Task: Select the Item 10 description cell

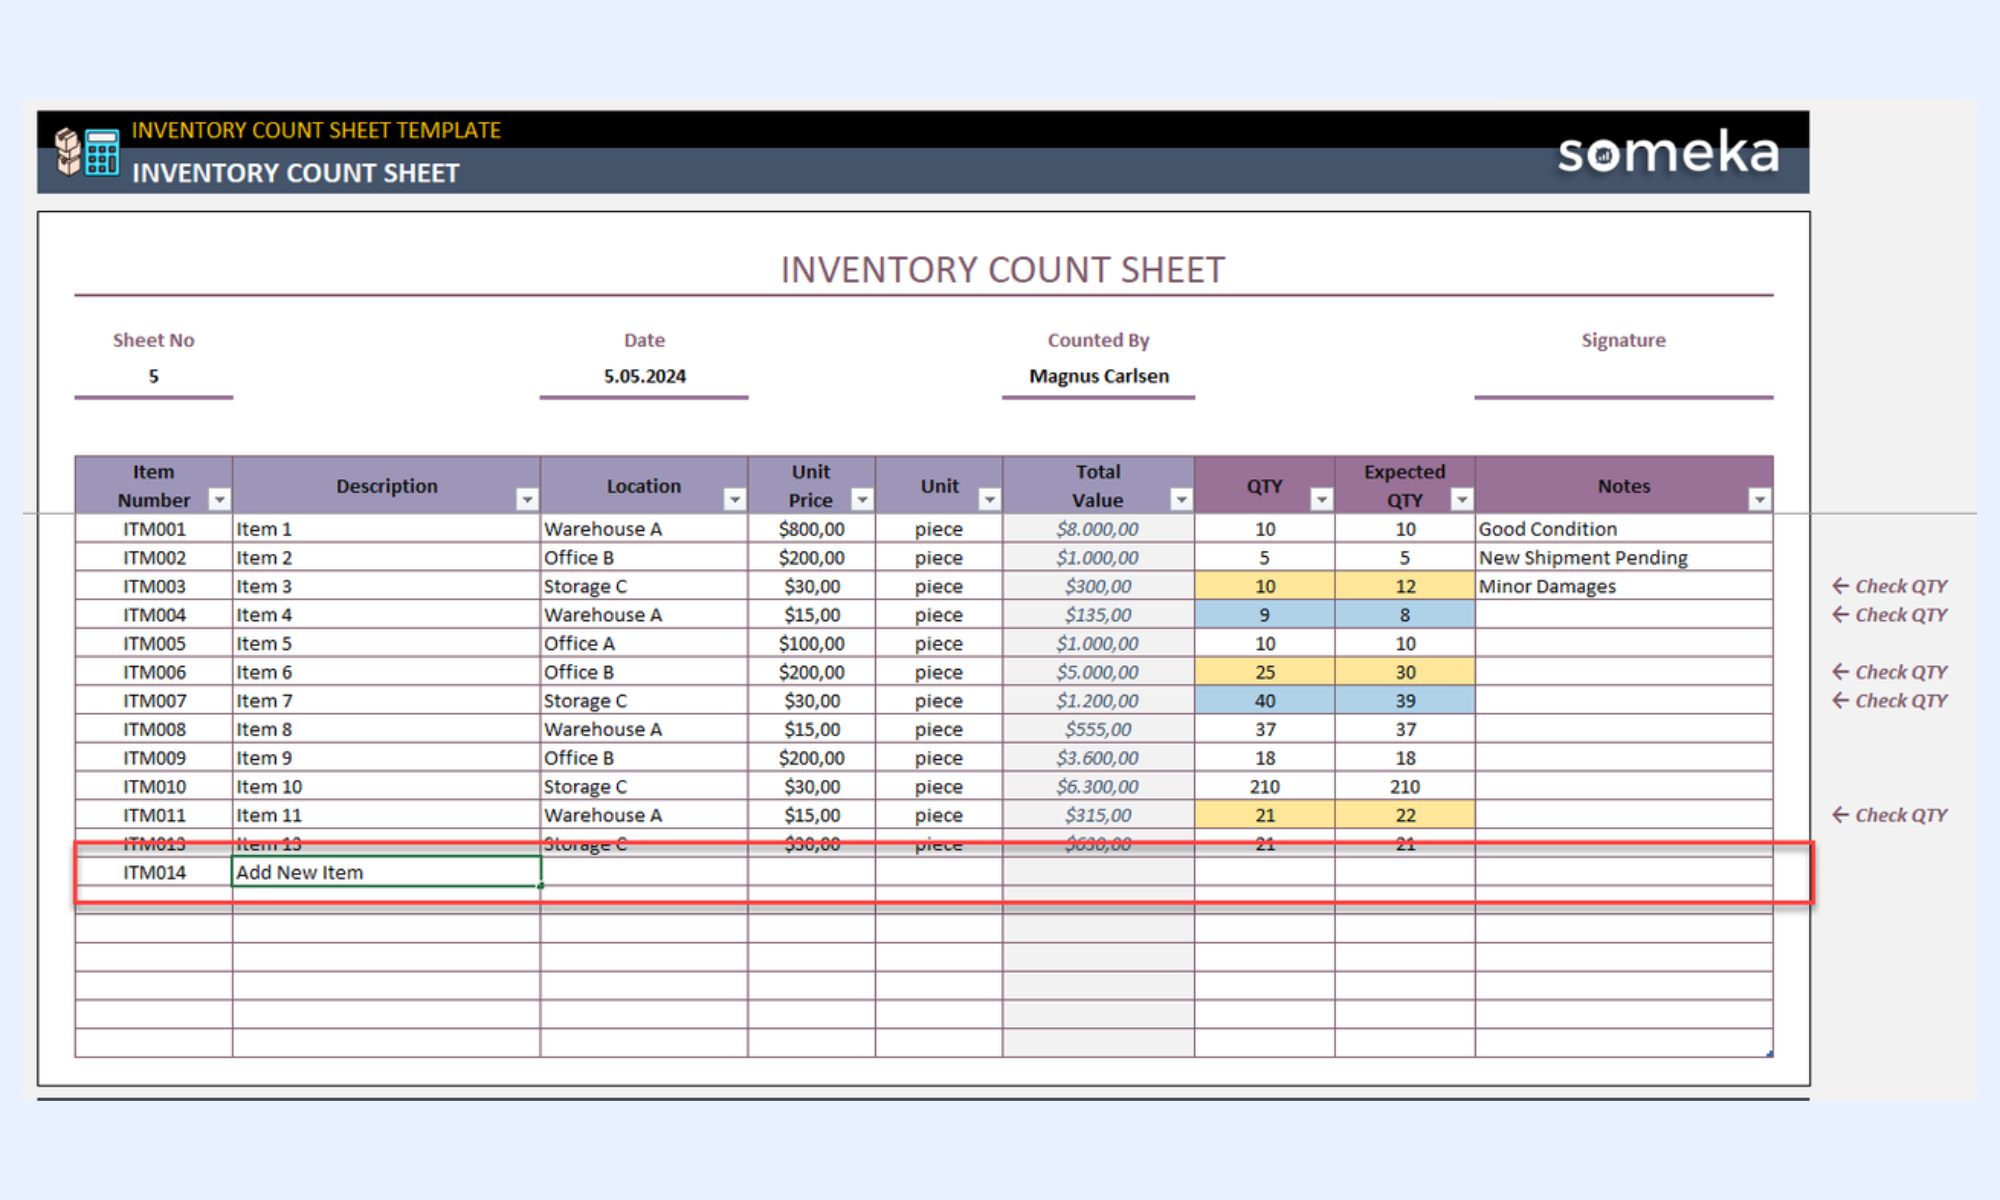Action: click(387, 787)
